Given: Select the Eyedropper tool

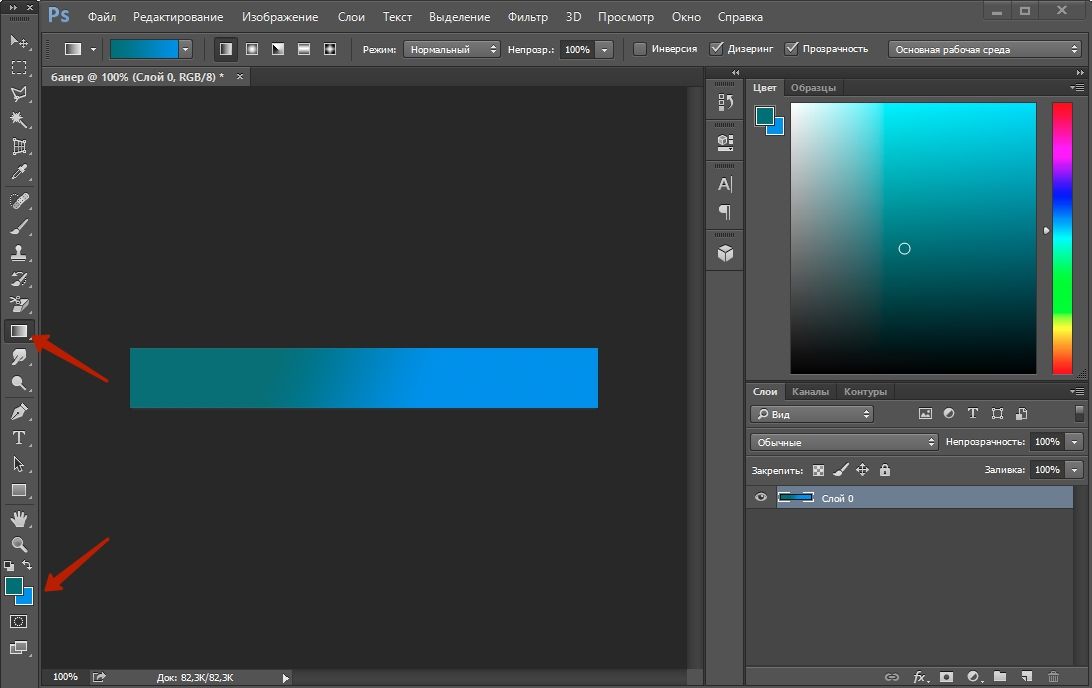Looking at the screenshot, I should click(x=19, y=172).
